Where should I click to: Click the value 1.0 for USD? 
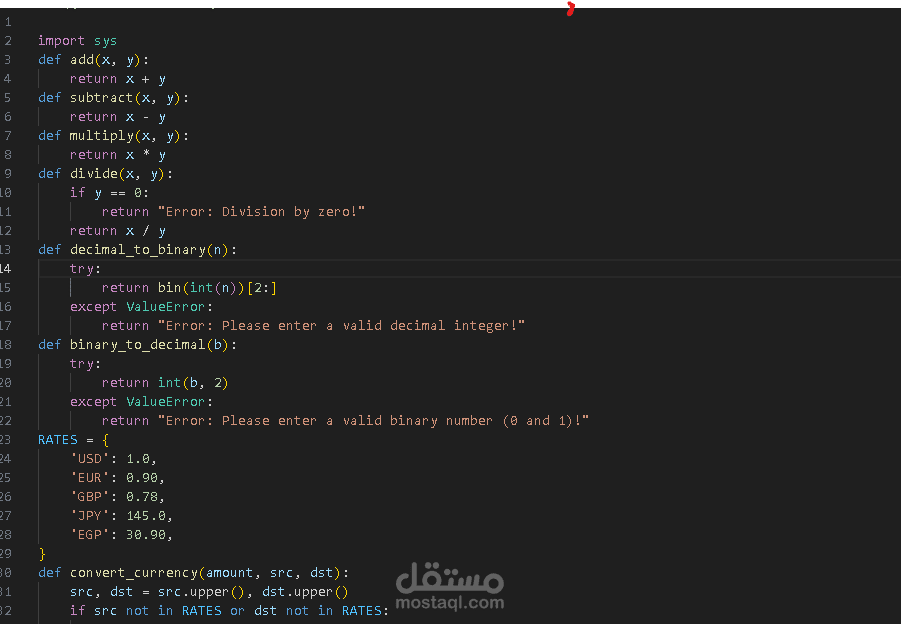tap(138, 459)
